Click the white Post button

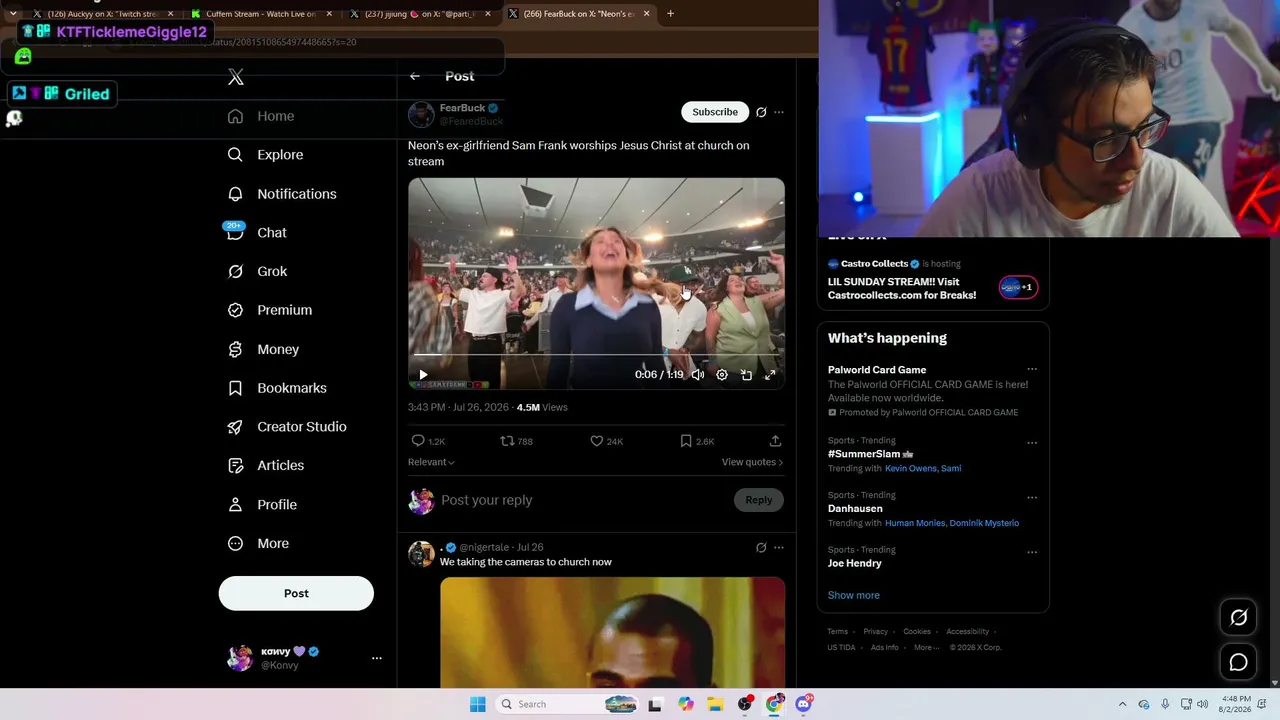pos(296,593)
